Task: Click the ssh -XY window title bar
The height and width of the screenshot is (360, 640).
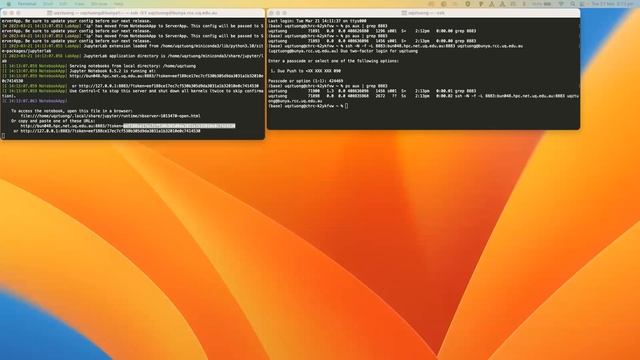Action: tap(132, 13)
